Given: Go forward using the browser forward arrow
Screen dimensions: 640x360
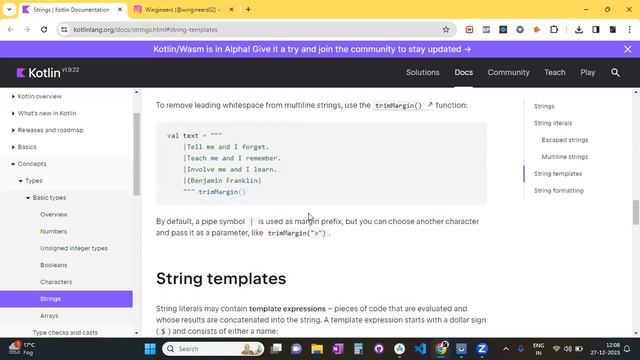Looking at the screenshot, I should 27,29.
